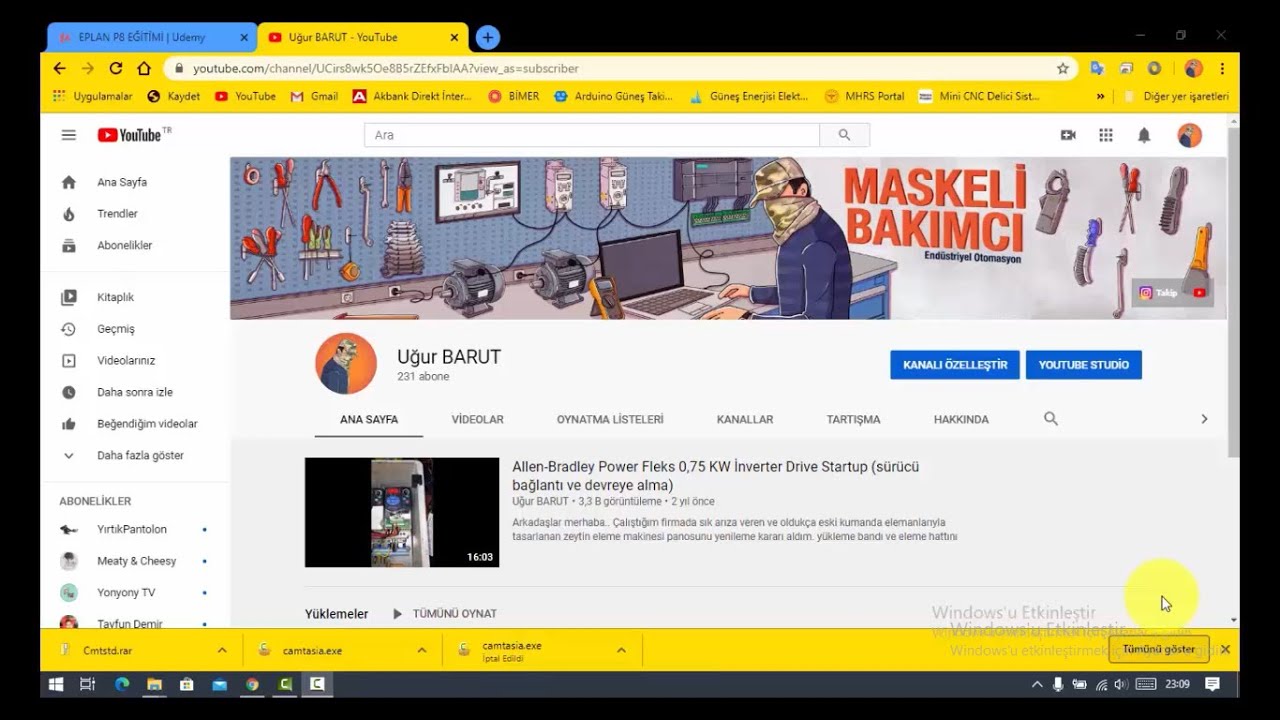Open MHRS Portal bookmark
This screenshot has width=1280, height=720.
pos(864,96)
